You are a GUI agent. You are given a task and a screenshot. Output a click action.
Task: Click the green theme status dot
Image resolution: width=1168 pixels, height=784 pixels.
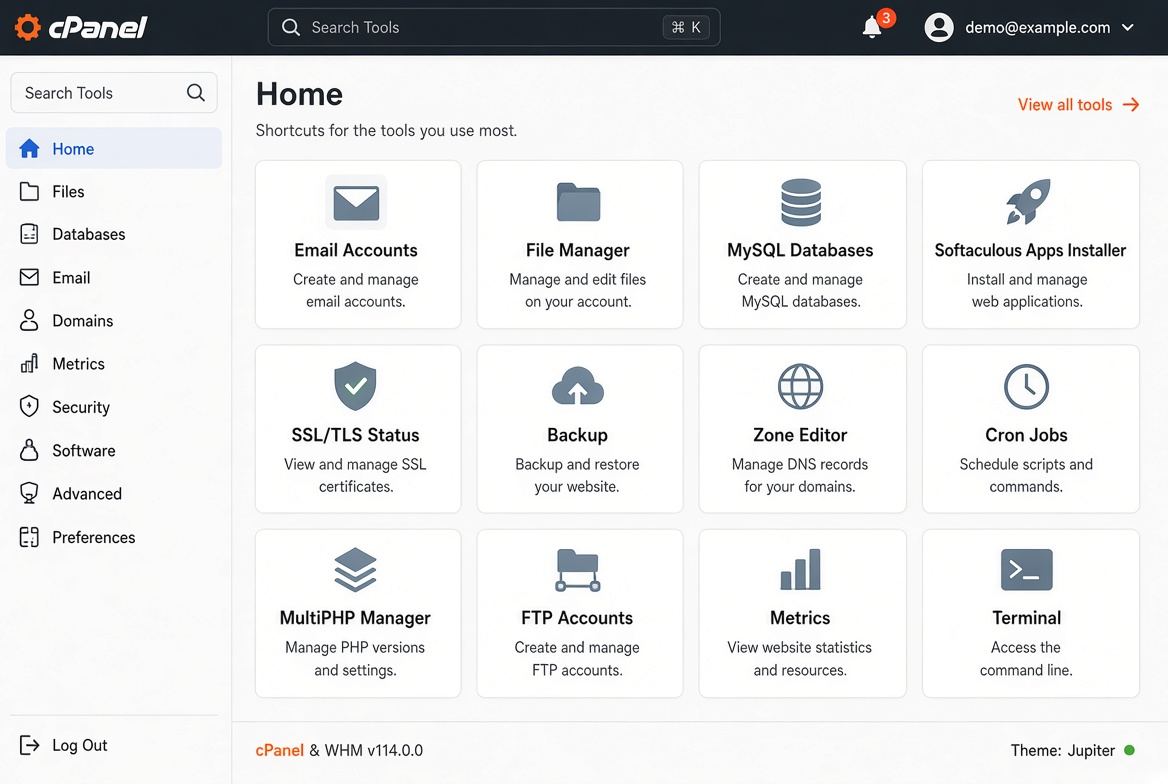[x=1129, y=750]
